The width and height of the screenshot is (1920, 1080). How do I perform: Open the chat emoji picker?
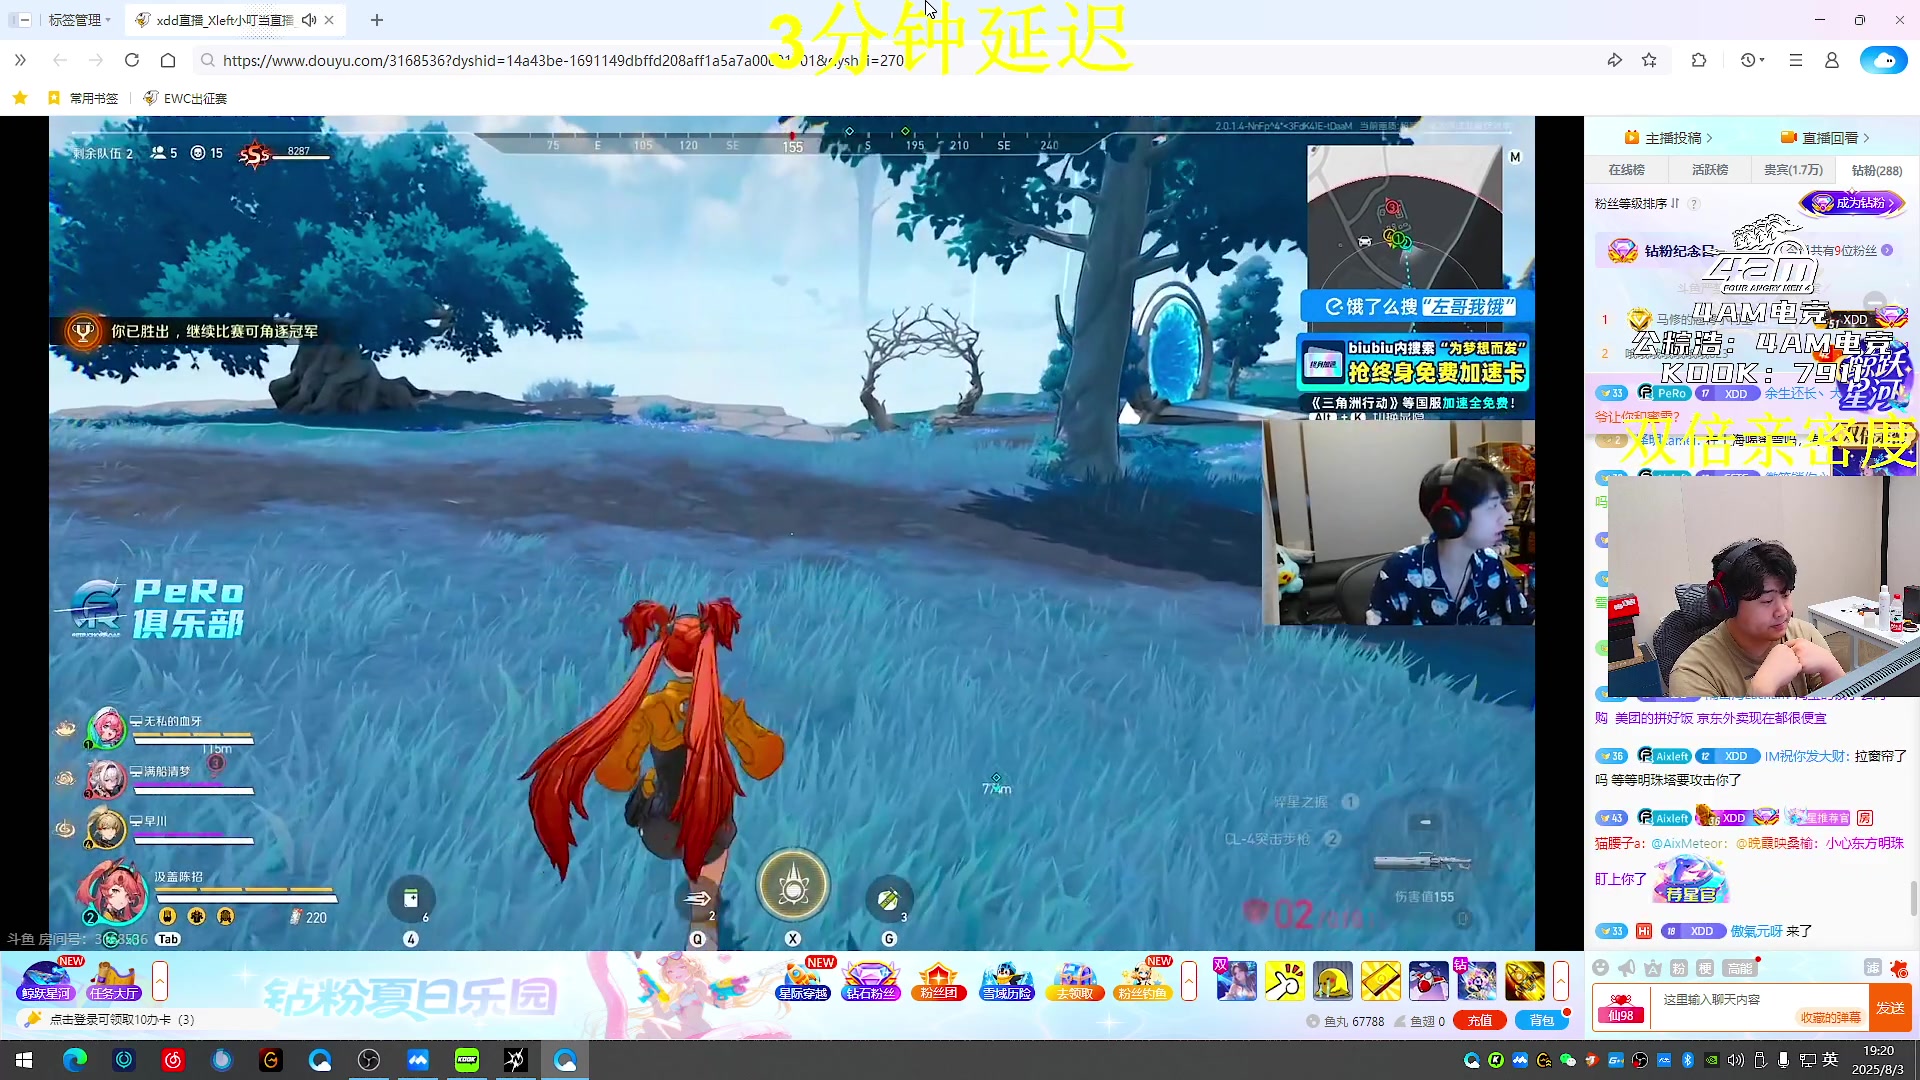[x=1600, y=967]
